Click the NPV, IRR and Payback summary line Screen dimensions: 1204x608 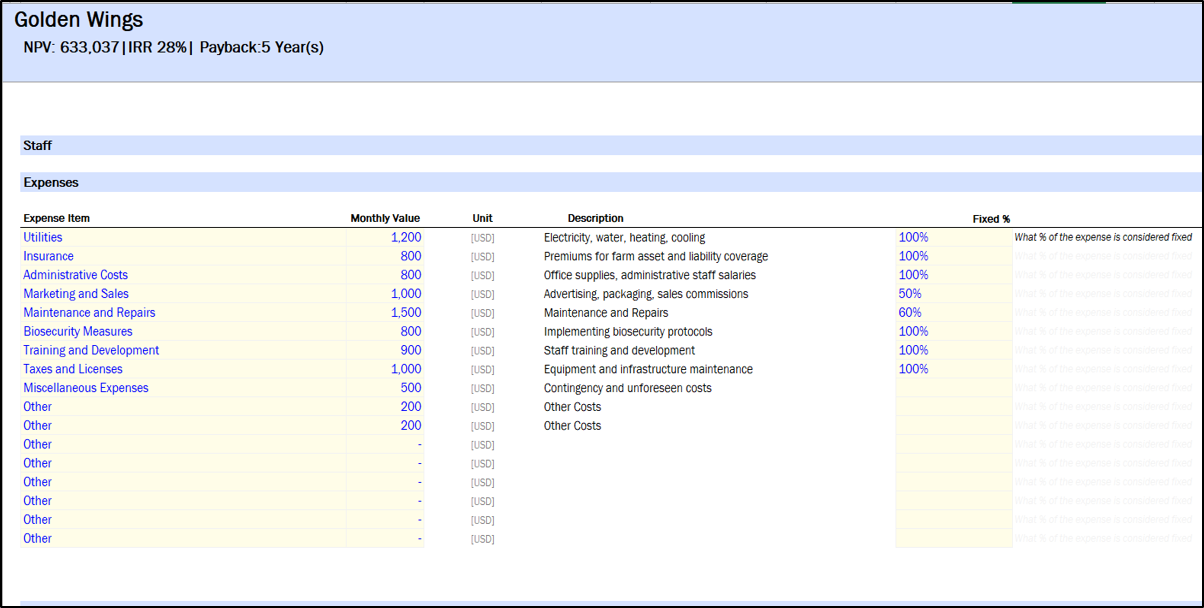pyautogui.click(x=173, y=47)
